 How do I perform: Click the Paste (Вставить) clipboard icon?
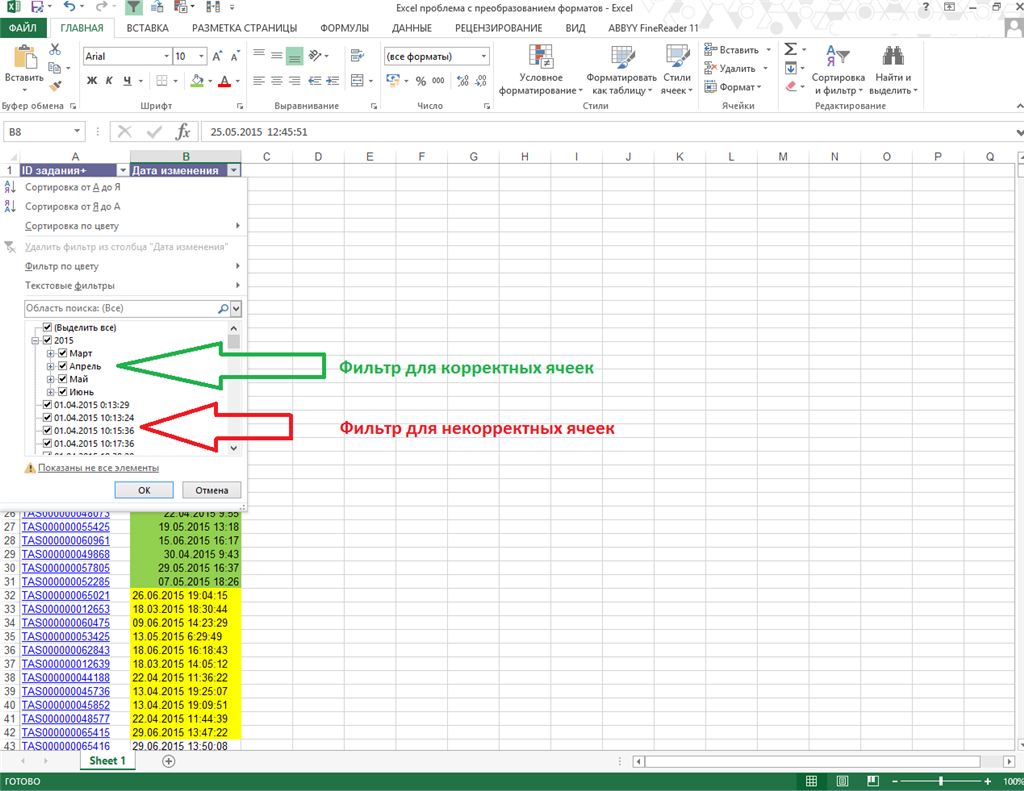pos(25,57)
